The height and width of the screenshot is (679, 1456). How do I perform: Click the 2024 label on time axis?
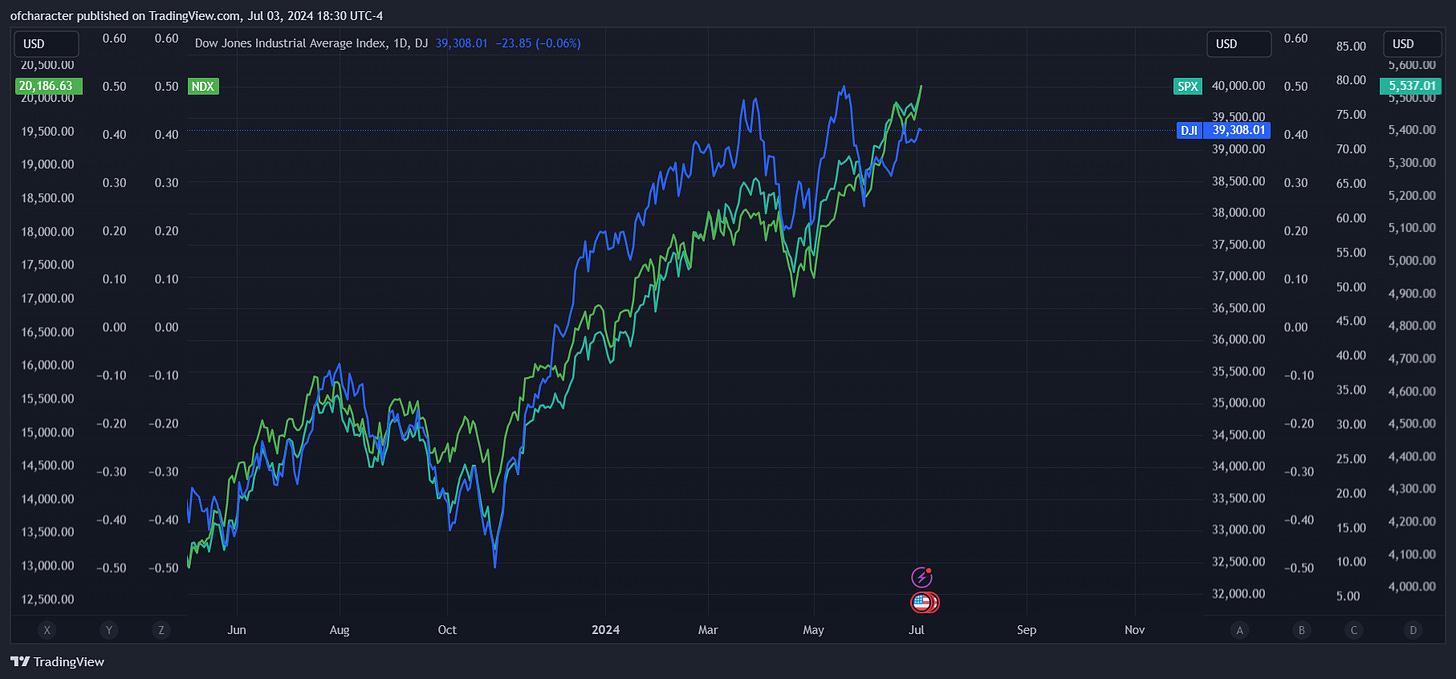pos(606,630)
